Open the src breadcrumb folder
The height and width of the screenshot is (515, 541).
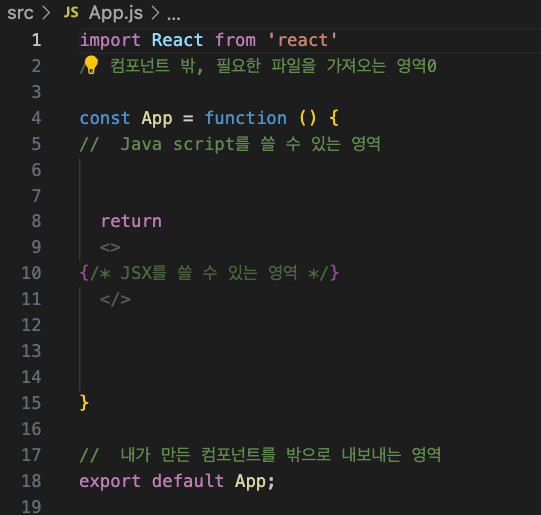[x=20, y=13]
